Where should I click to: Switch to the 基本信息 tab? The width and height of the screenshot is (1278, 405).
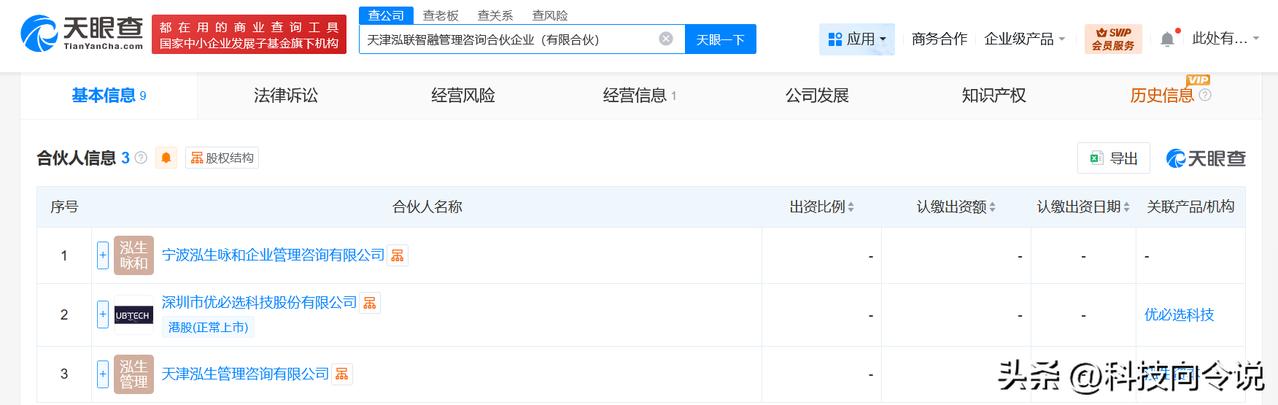tap(108, 96)
